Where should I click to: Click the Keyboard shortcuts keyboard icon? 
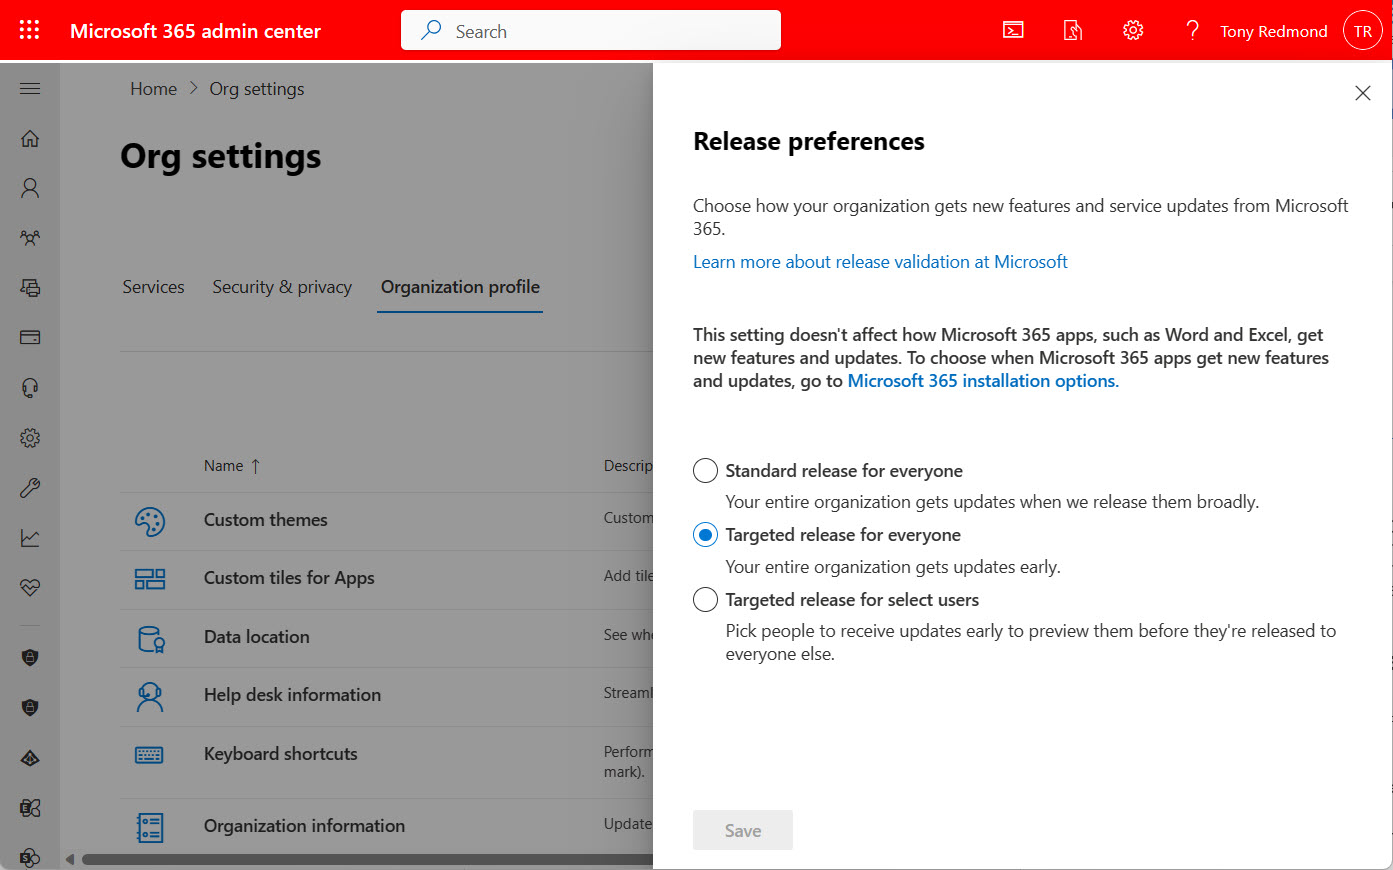tap(149, 755)
